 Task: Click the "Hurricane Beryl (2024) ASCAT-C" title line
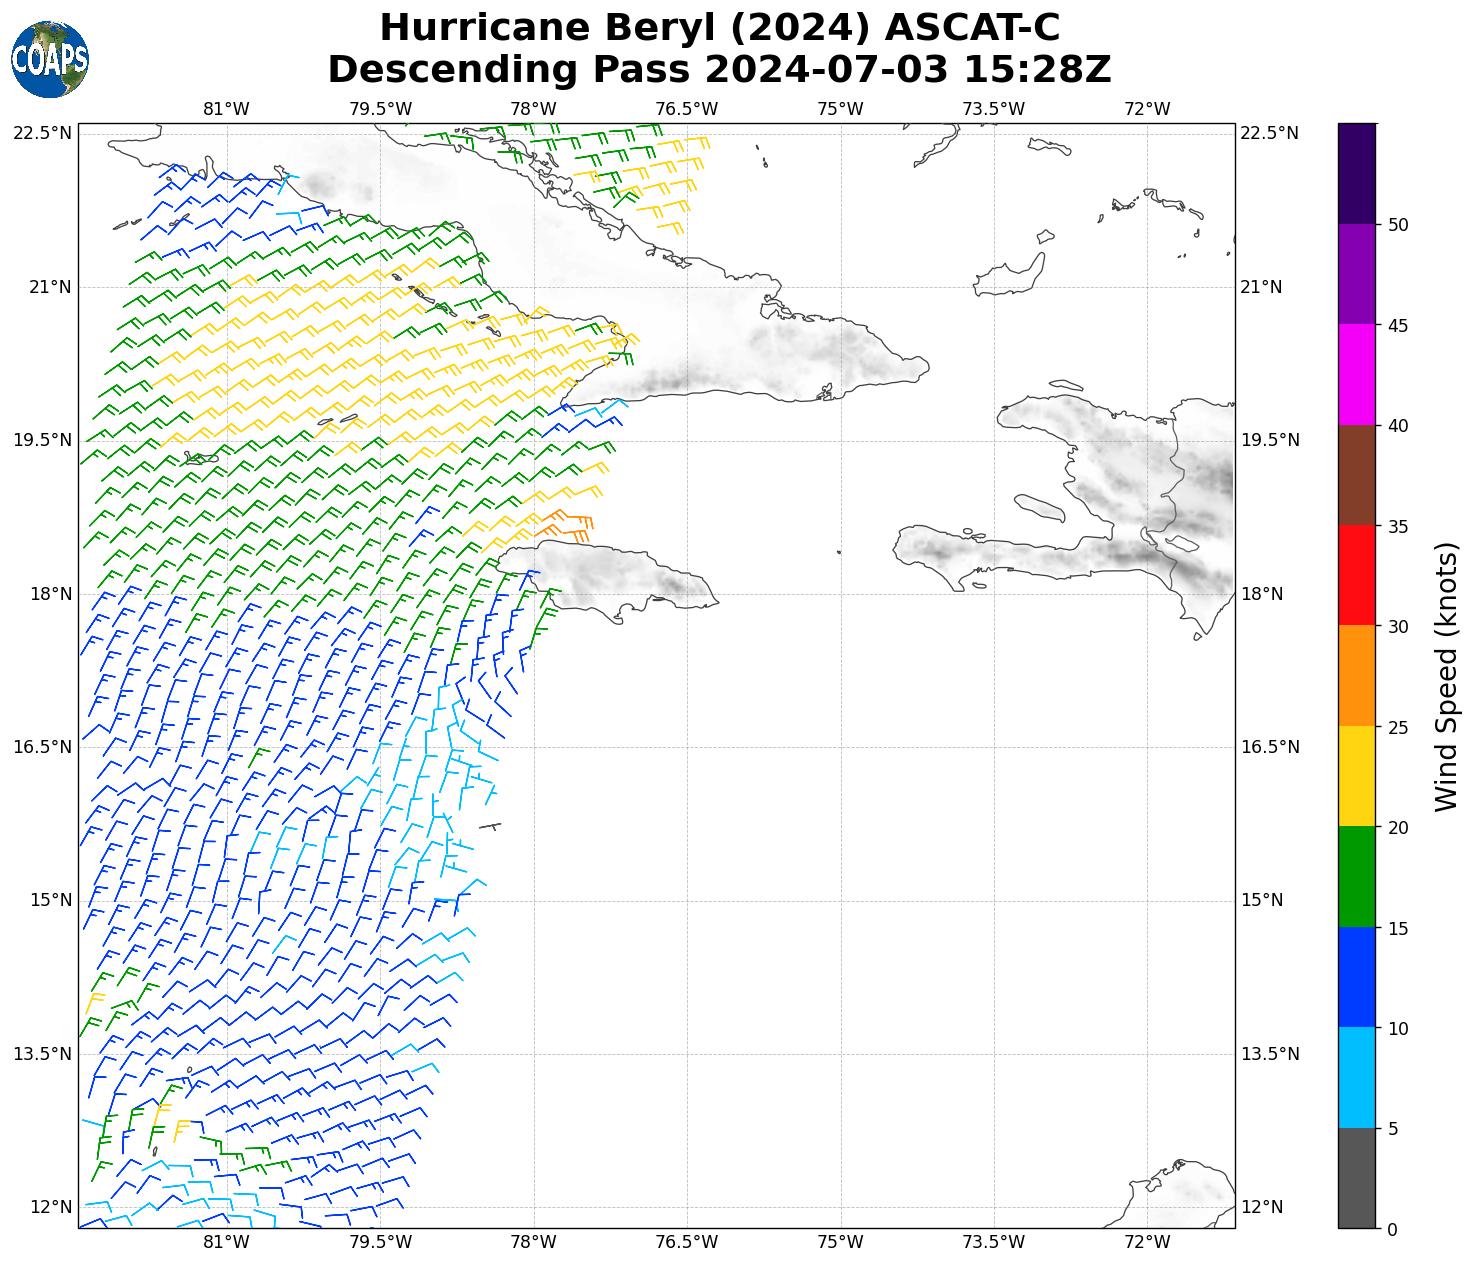[x=719, y=27]
